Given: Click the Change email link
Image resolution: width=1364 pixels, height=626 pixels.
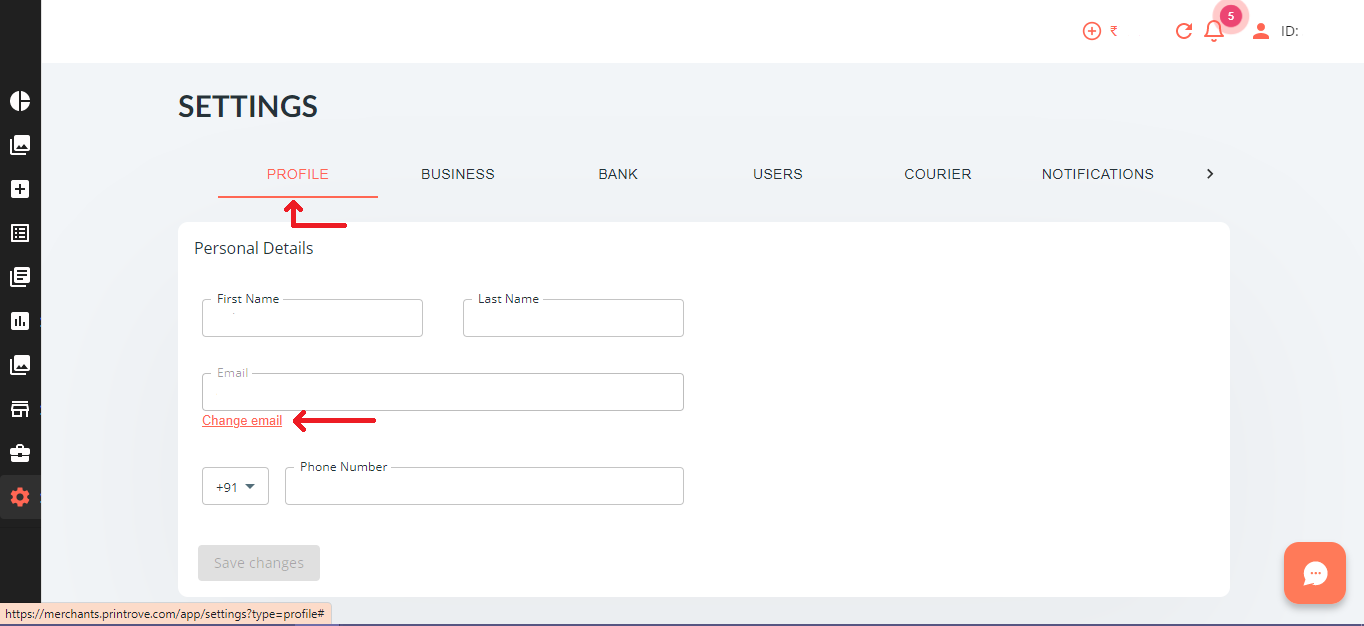Looking at the screenshot, I should point(242,421).
